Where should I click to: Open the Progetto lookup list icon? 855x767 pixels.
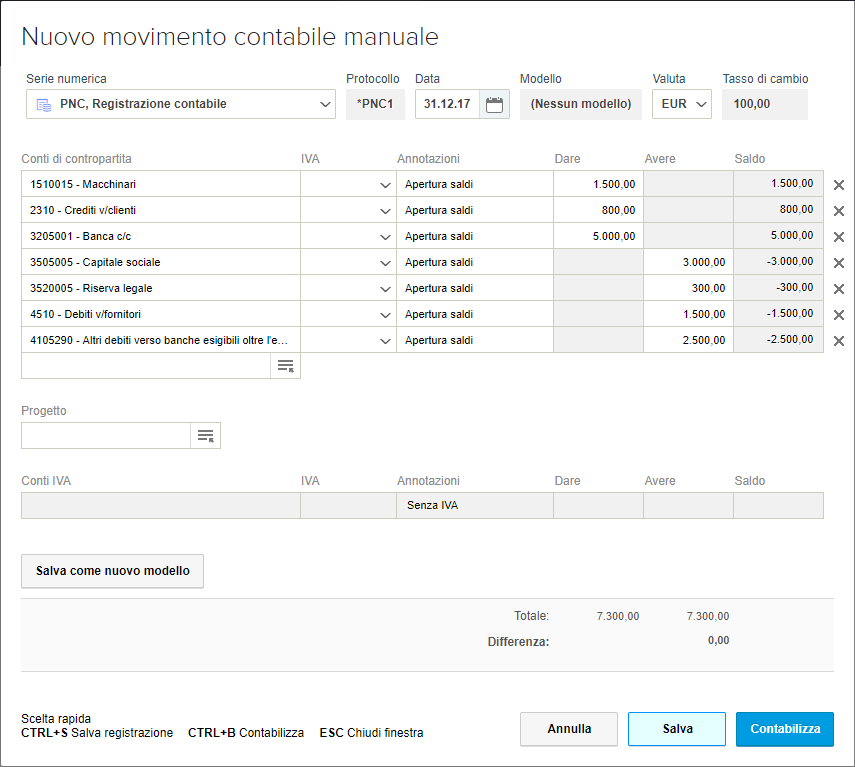tap(205, 436)
